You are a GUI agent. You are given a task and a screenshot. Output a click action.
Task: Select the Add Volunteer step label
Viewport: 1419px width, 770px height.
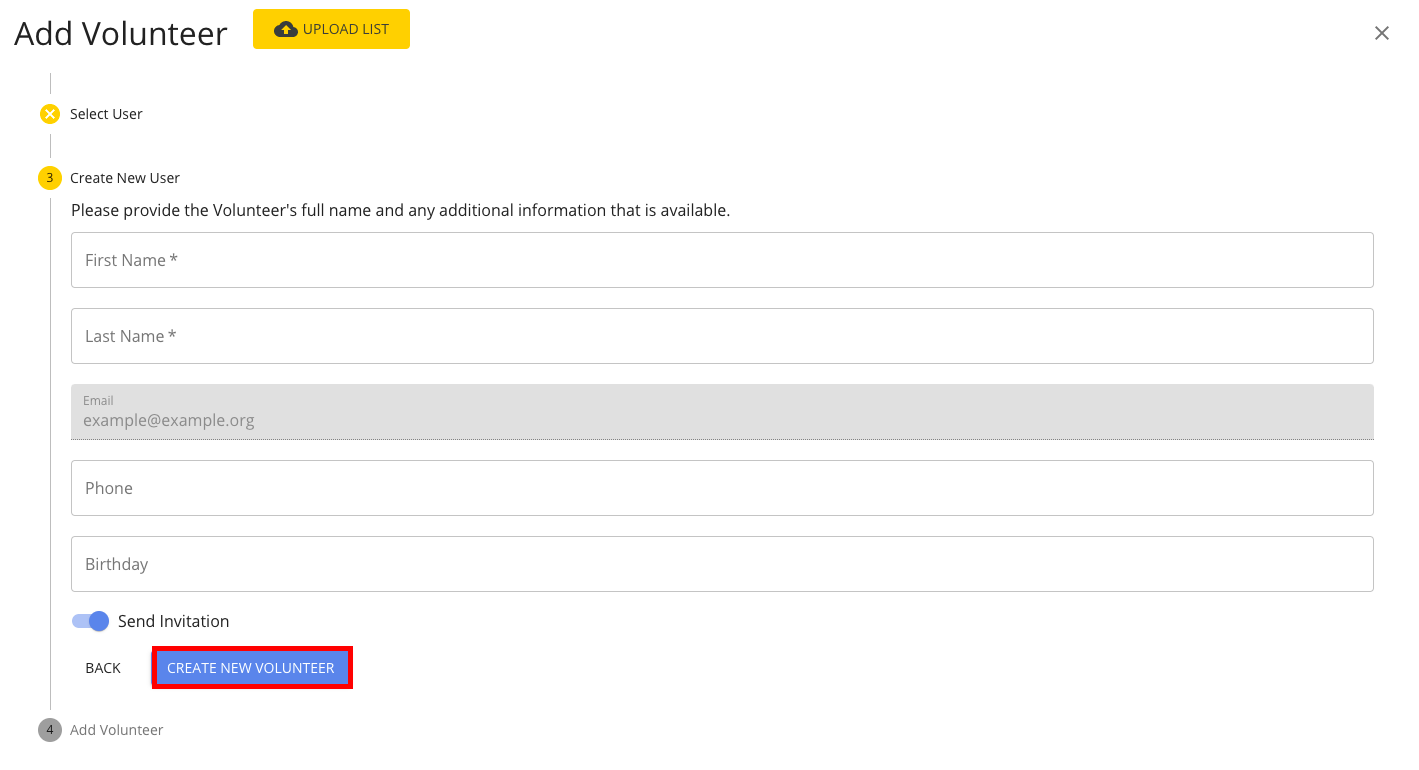[117, 730]
